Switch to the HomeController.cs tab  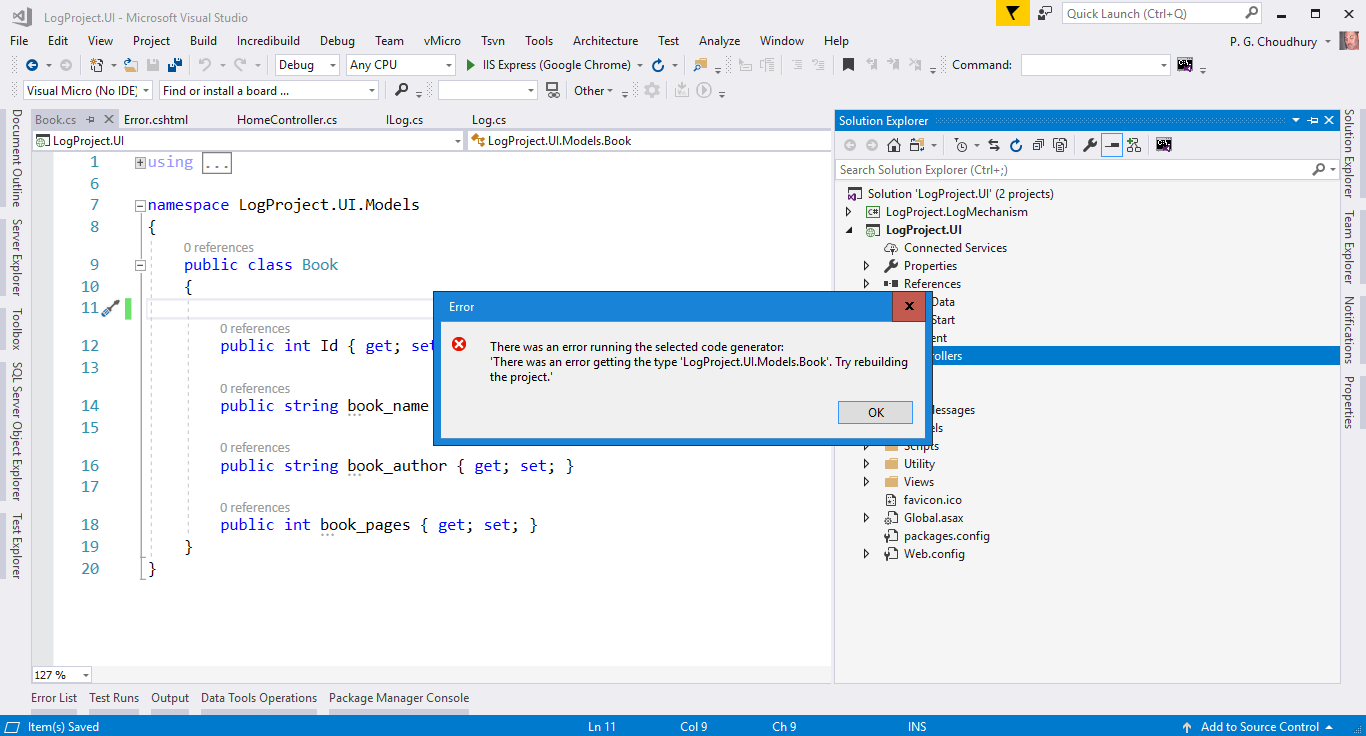coord(287,120)
